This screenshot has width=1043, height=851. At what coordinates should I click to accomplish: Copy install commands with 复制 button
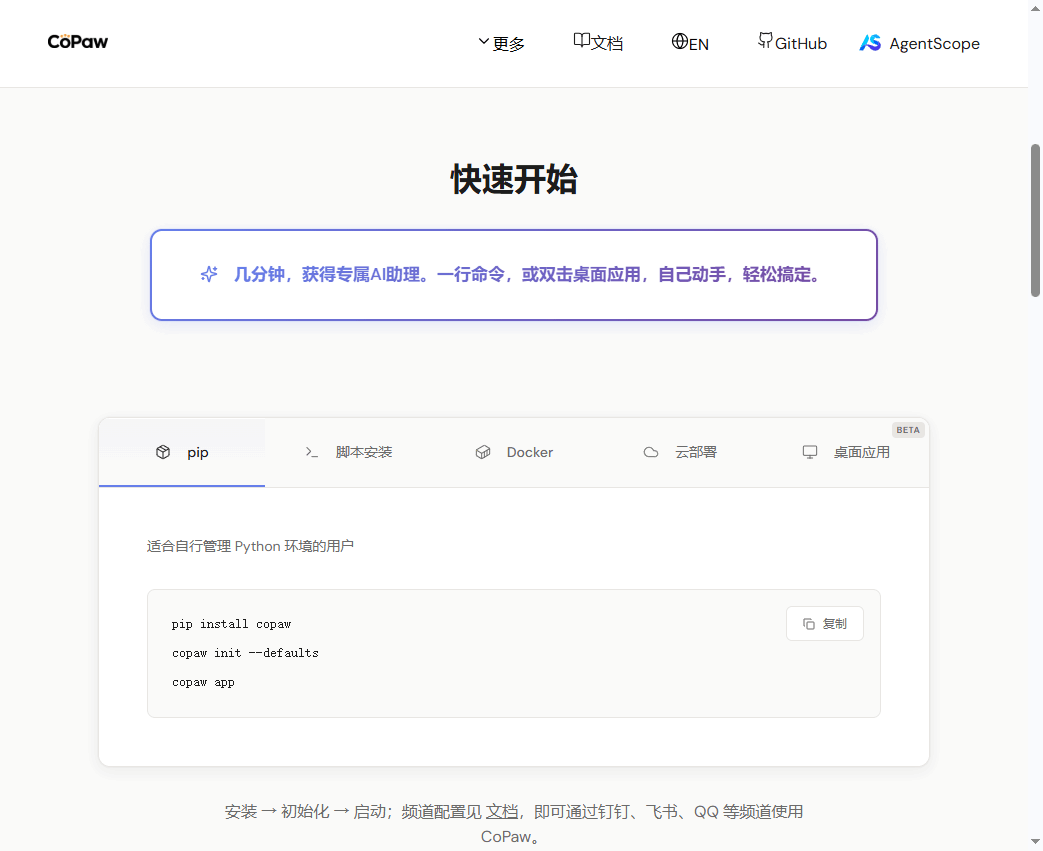824,624
